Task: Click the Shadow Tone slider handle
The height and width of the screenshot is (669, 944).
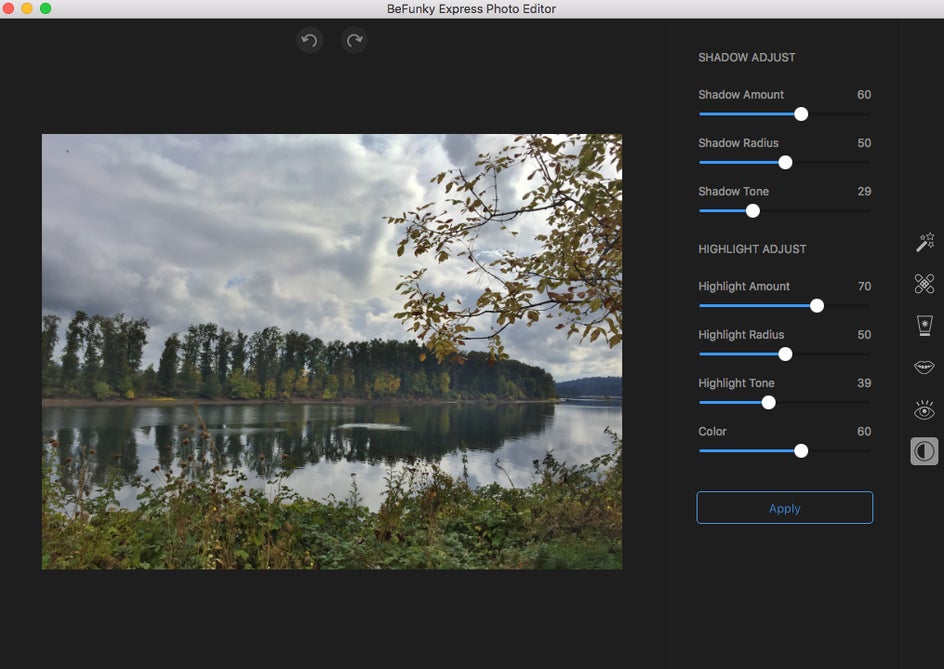Action: point(753,211)
